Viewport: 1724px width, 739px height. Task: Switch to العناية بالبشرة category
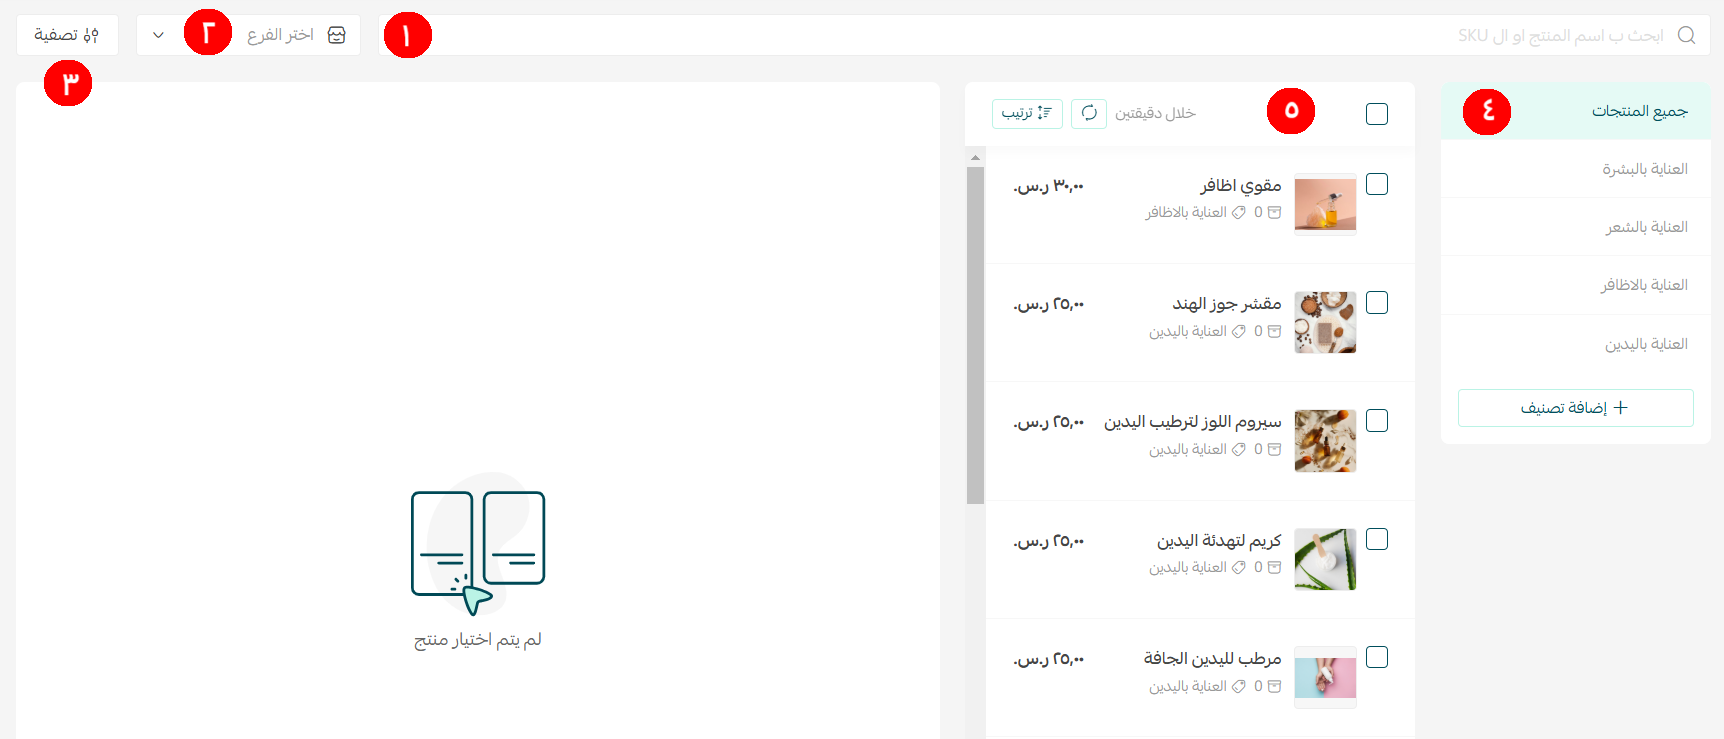[1576, 169]
